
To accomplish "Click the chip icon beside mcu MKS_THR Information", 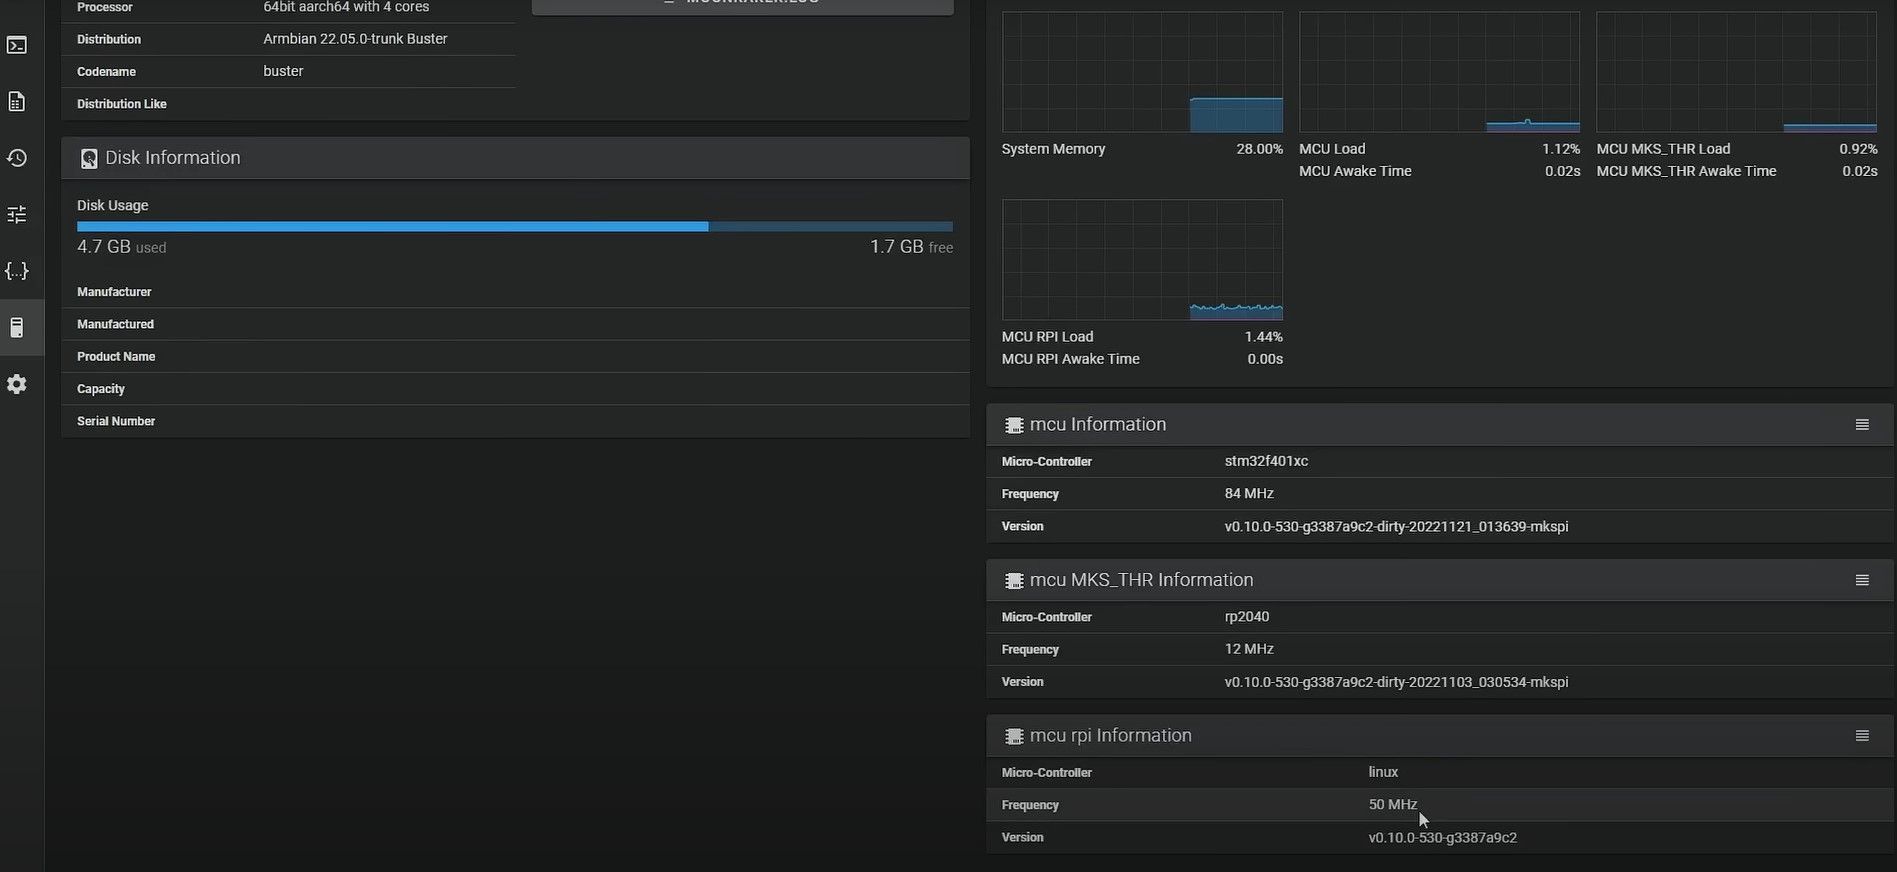I will click(1014, 581).
